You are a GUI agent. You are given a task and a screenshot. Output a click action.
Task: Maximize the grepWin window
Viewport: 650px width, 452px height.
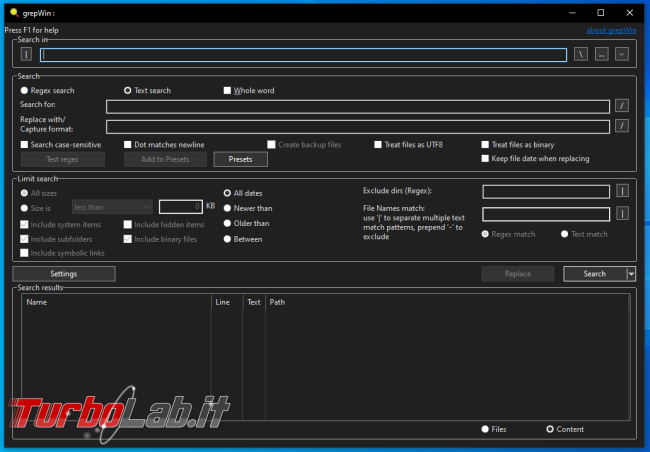coord(600,13)
